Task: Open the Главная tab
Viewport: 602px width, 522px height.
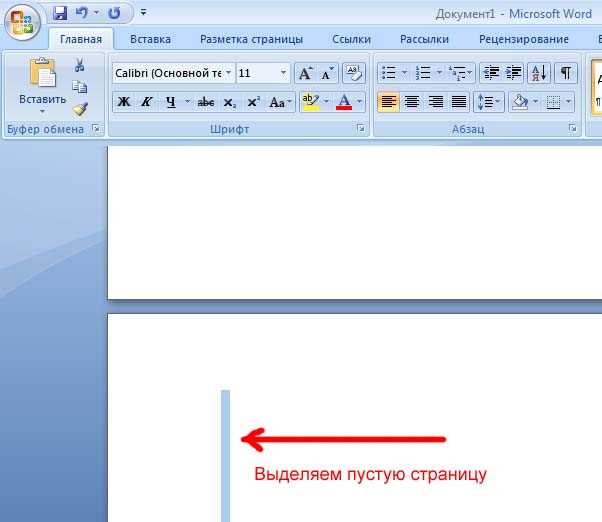Action: 81,39
